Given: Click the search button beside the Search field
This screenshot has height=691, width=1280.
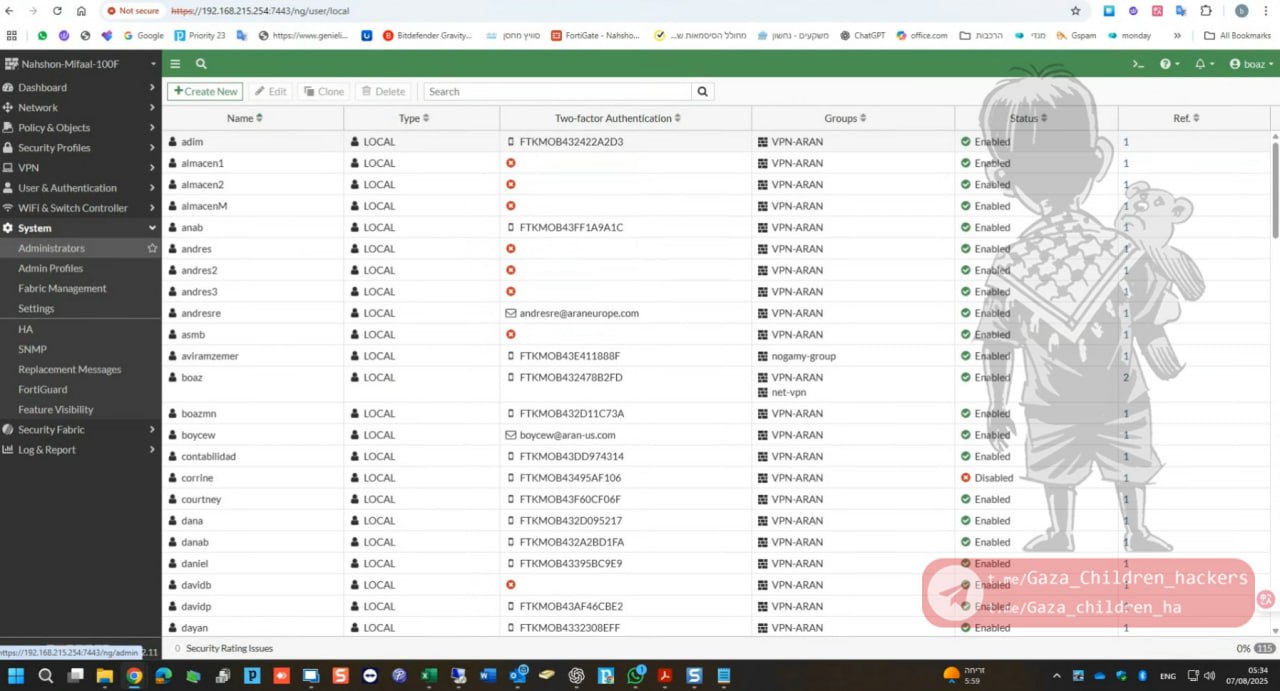Looking at the screenshot, I should tap(703, 91).
